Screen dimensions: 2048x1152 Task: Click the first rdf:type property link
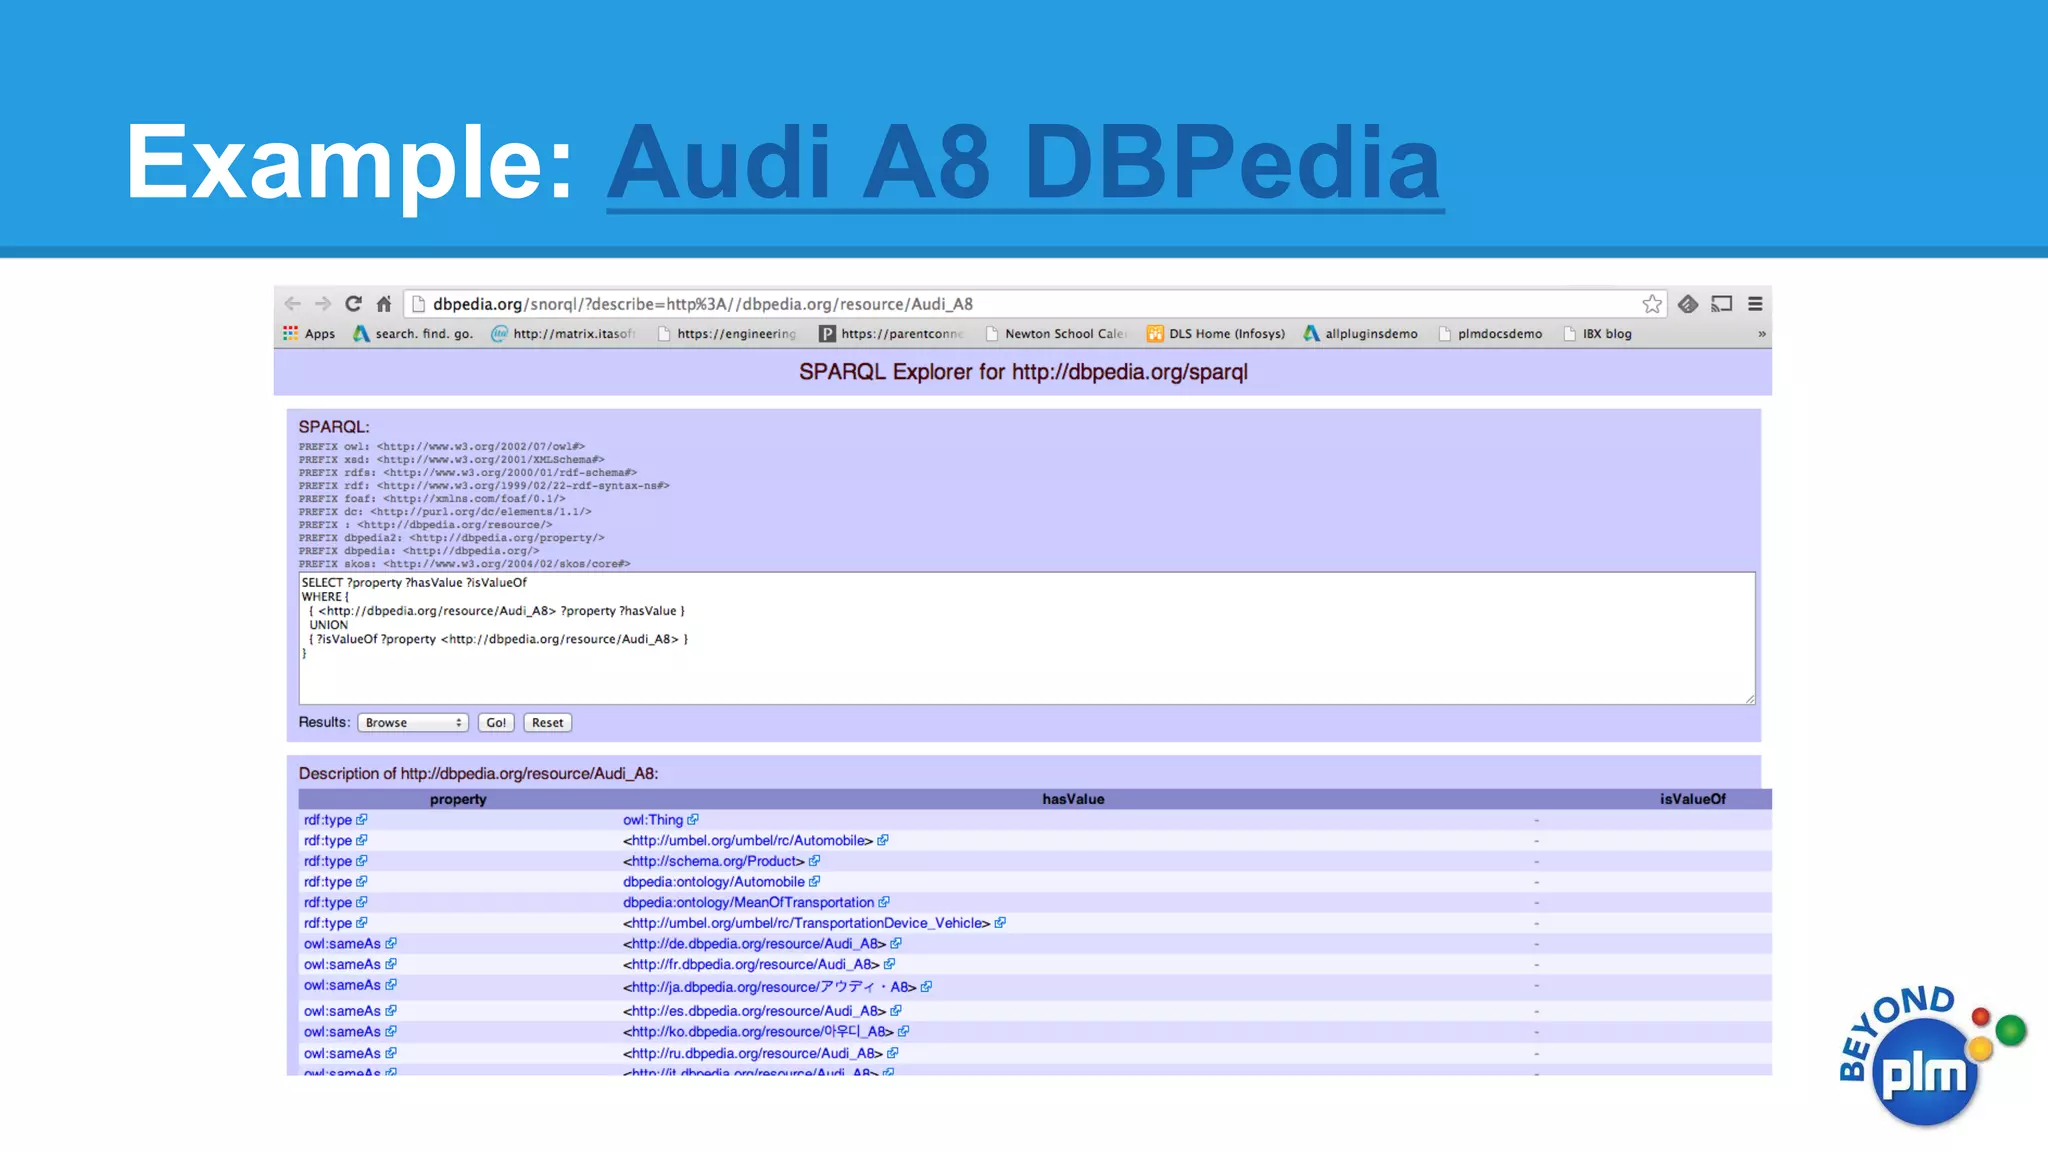(x=328, y=820)
